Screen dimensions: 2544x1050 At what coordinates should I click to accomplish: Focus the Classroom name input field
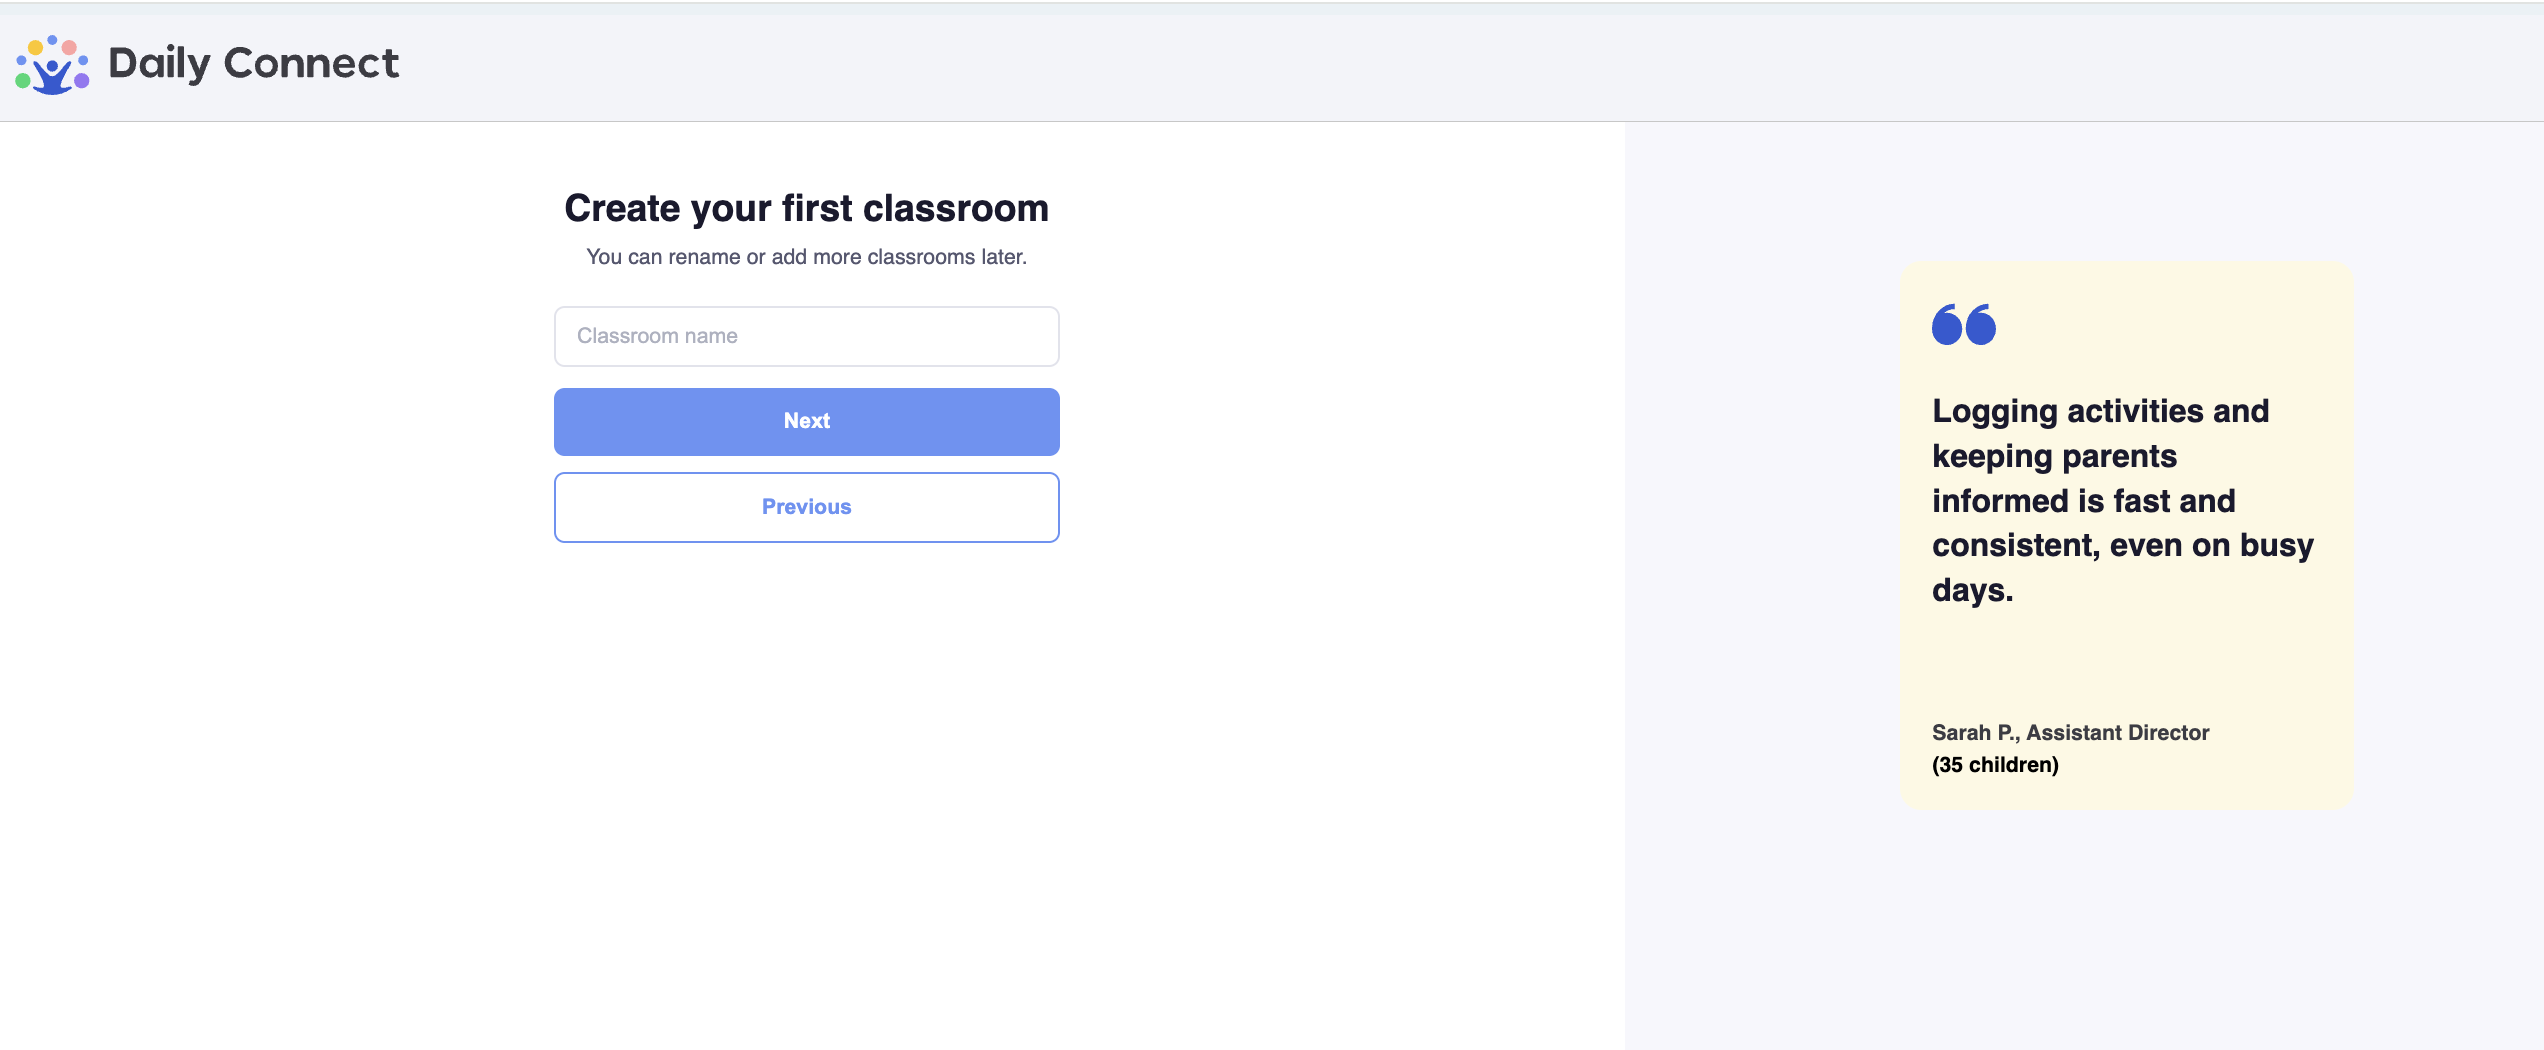(806, 336)
